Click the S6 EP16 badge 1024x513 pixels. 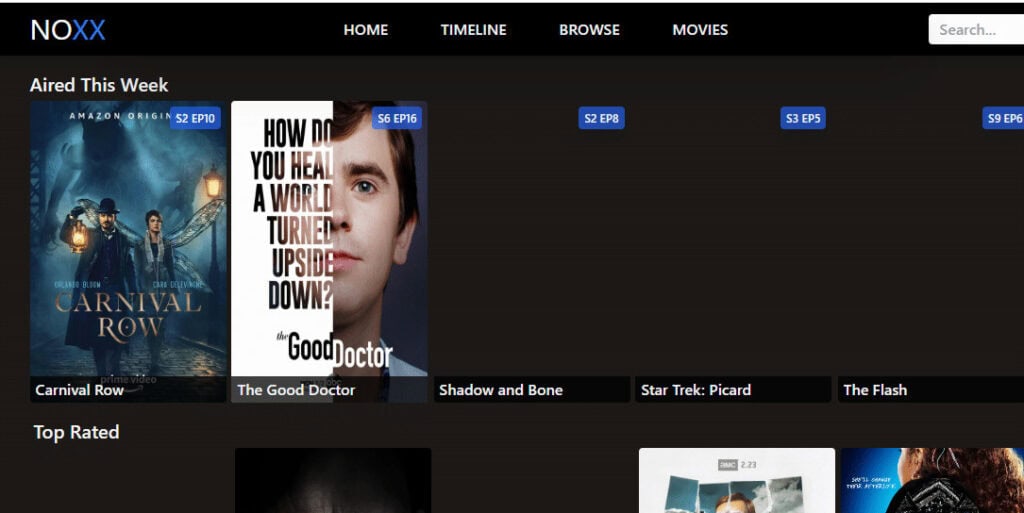click(x=397, y=118)
